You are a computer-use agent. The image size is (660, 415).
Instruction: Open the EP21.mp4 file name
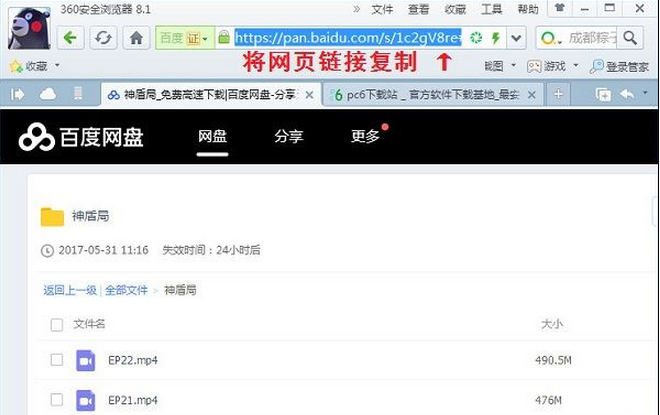(133, 400)
